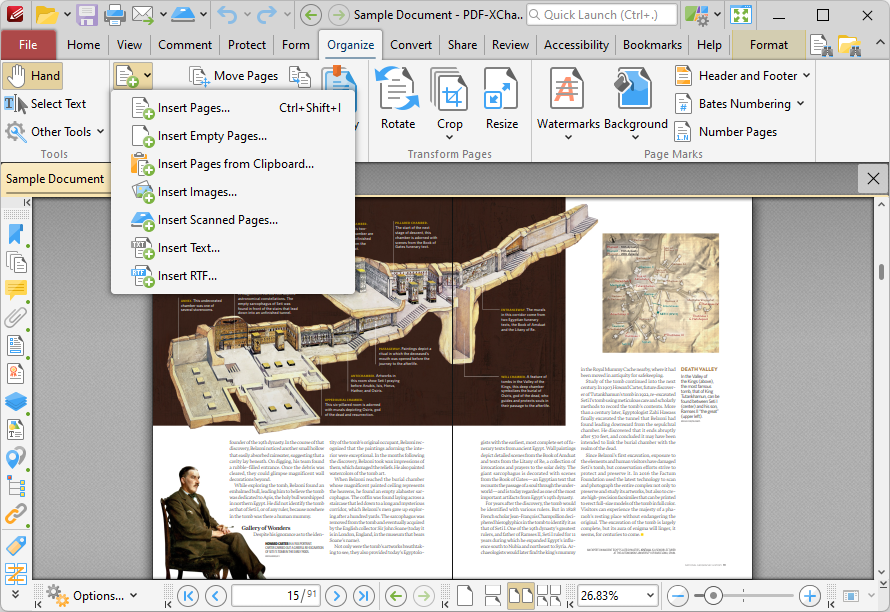Click the Find binoculars icon
Viewport: 890px width, 612px height.
[x=821, y=45]
